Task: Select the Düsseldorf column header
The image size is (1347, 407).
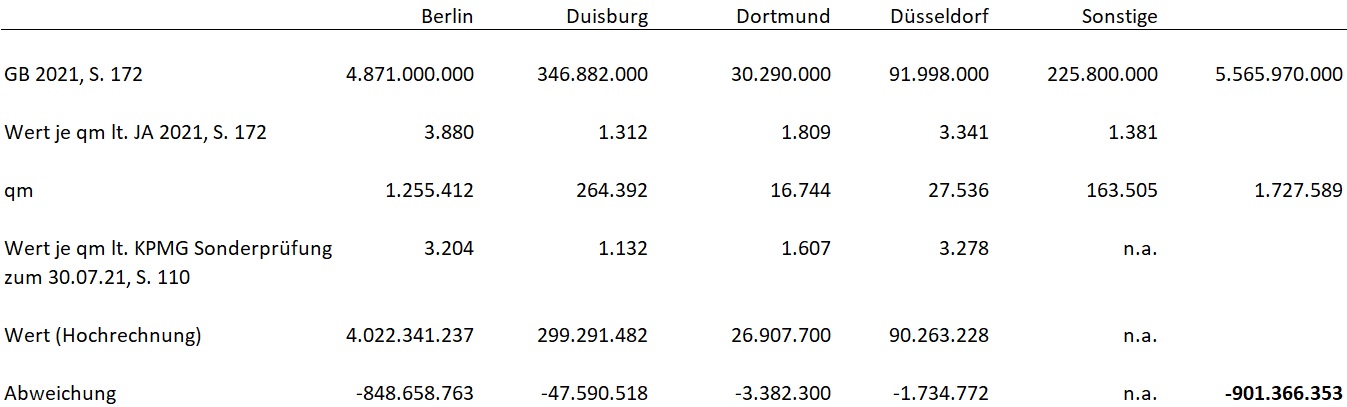Action: click(x=939, y=16)
